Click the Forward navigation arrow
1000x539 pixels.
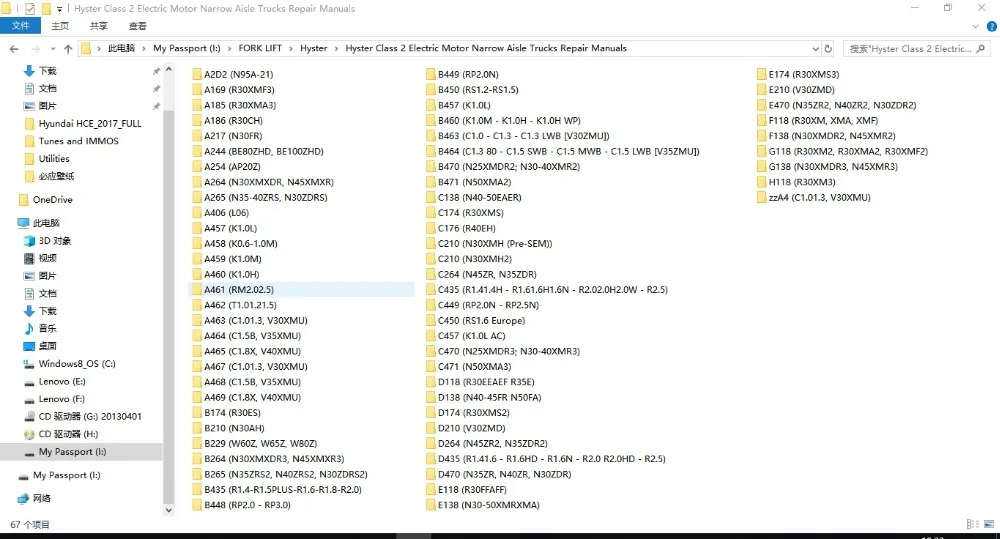36,48
